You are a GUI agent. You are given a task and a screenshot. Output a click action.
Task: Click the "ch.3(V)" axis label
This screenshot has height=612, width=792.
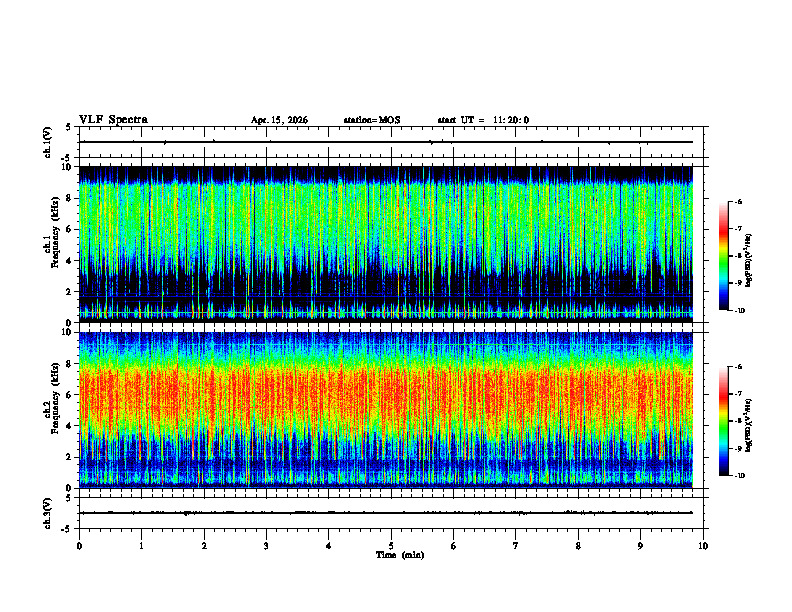[x=48, y=513]
